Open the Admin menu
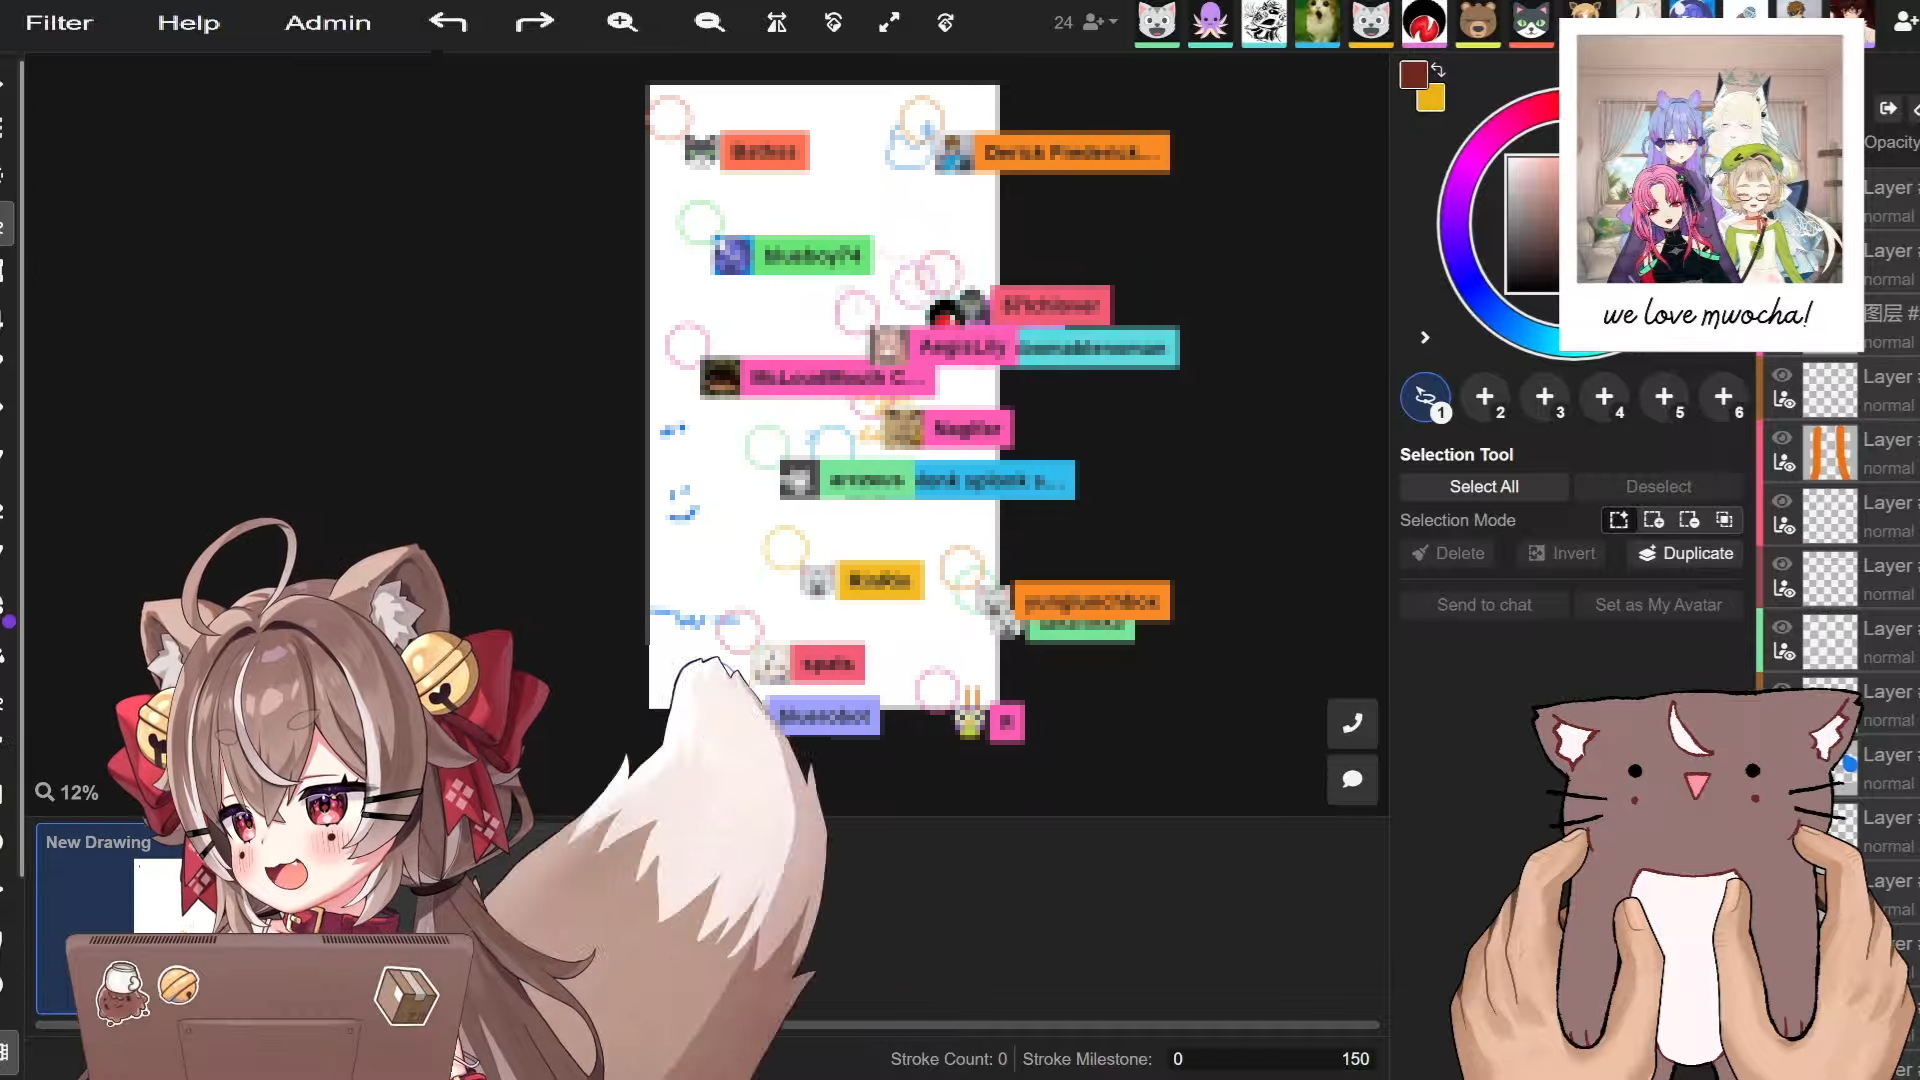Screen dimensions: 1920x1080 tap(327, 22)
